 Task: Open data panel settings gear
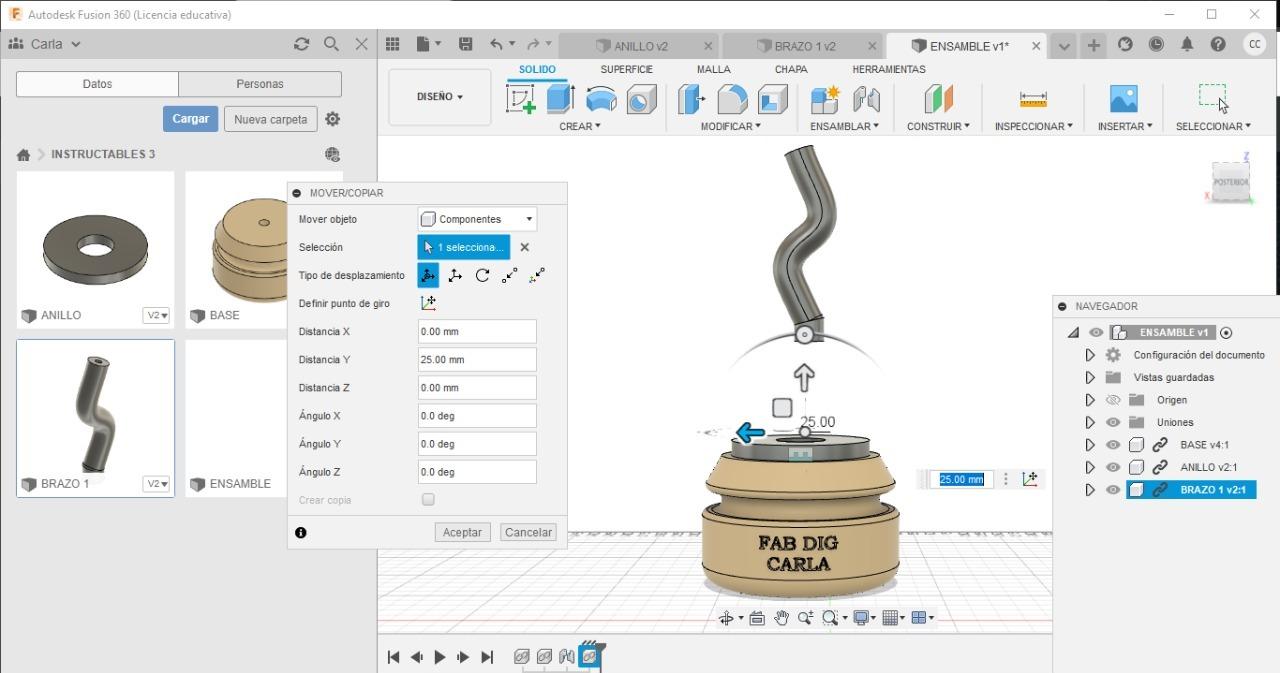[332, 119]
